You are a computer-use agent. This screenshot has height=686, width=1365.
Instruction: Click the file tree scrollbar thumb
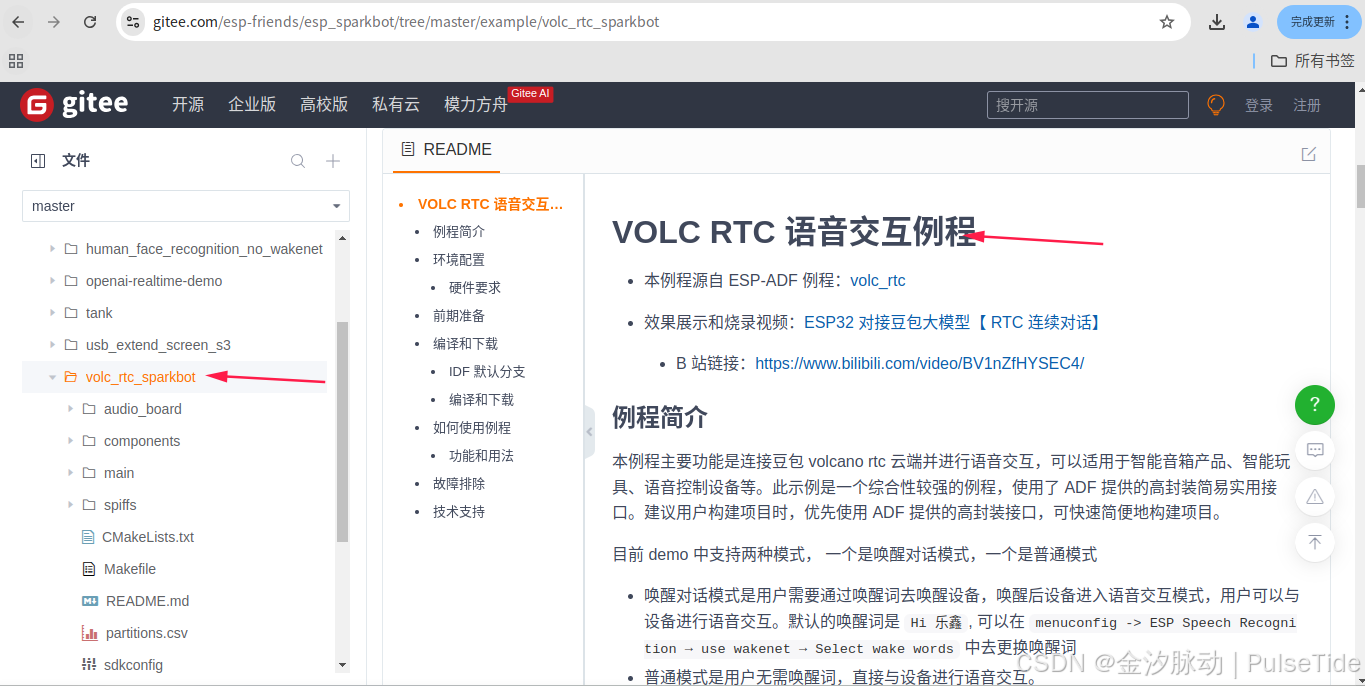coord(343,431)
